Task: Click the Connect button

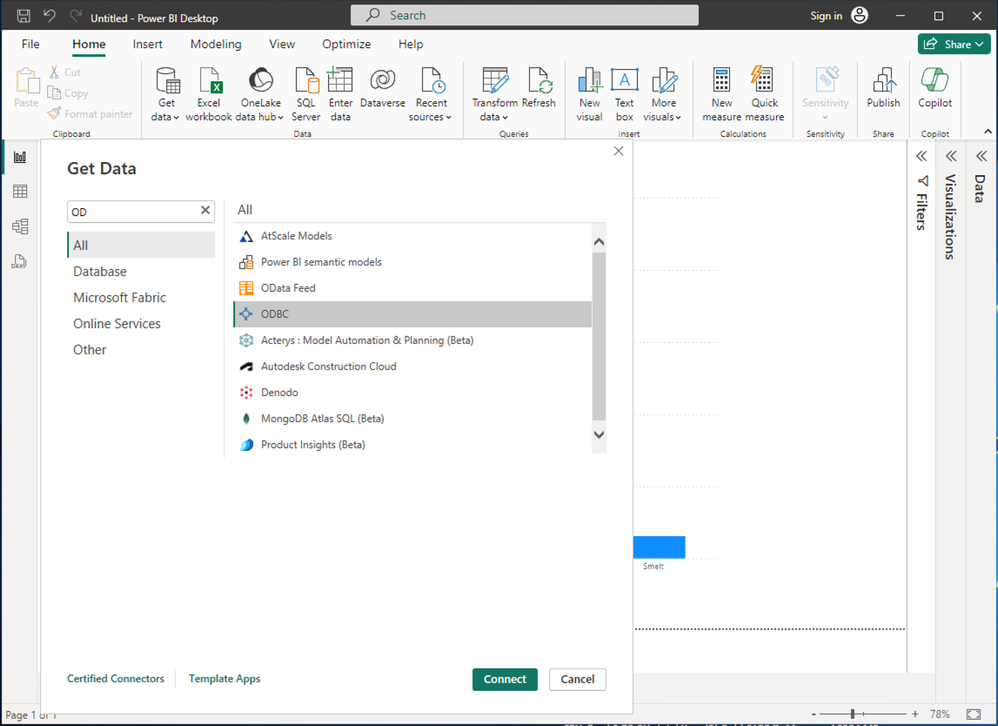Action: pyautogui.click(x=504, y=679)
